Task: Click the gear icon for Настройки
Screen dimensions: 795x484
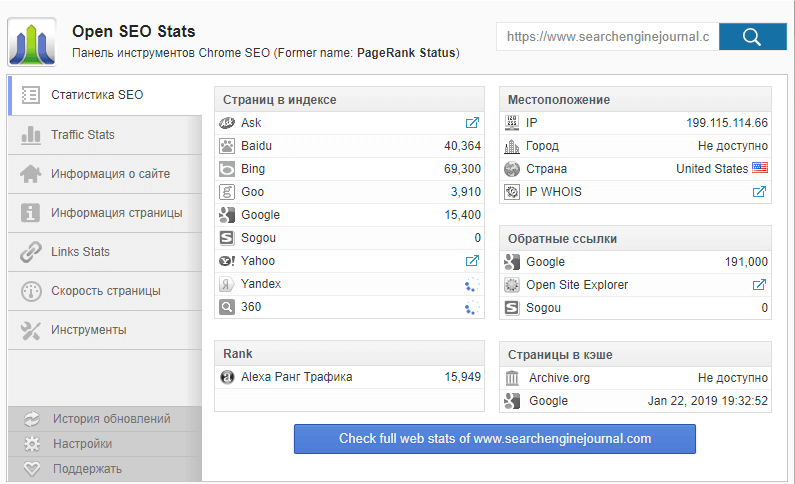Action: (32, 444)
